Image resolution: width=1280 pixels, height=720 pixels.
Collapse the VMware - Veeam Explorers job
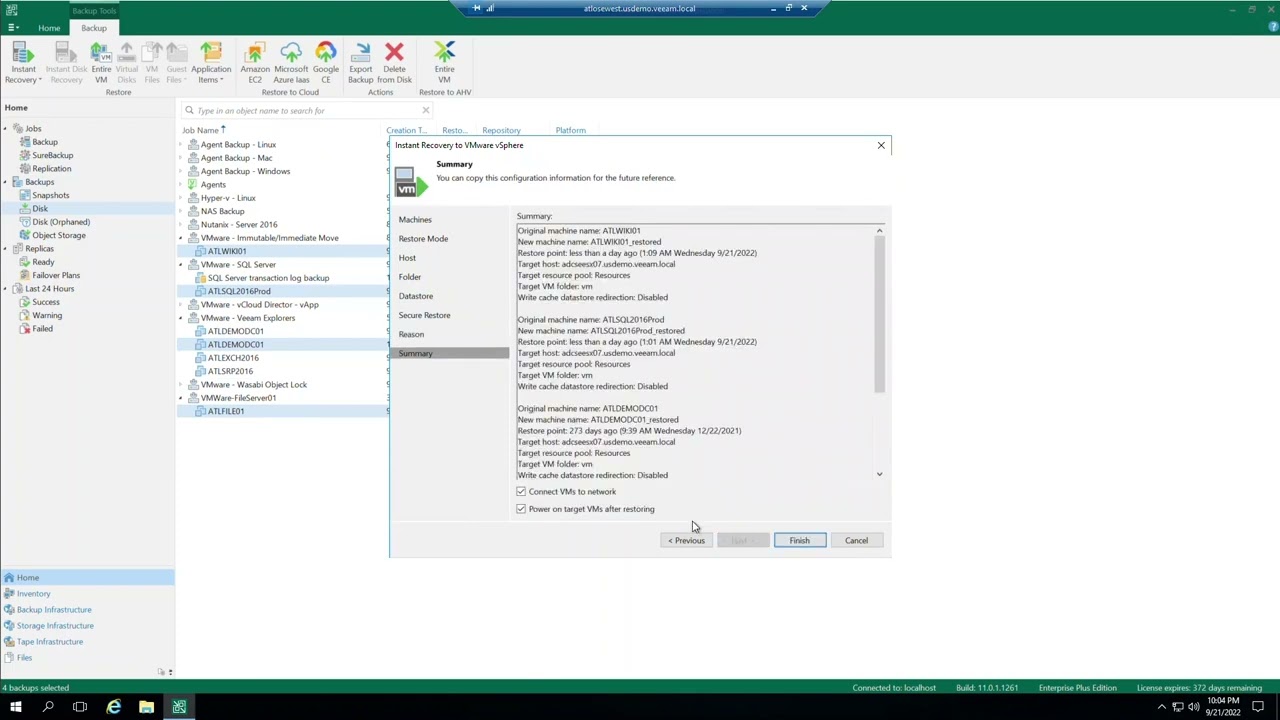point(181,318)
